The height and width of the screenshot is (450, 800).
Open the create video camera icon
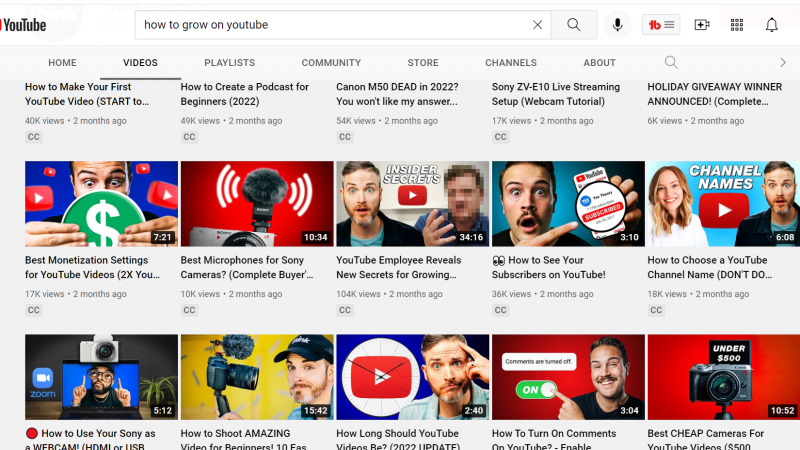[x=701, y=25]
